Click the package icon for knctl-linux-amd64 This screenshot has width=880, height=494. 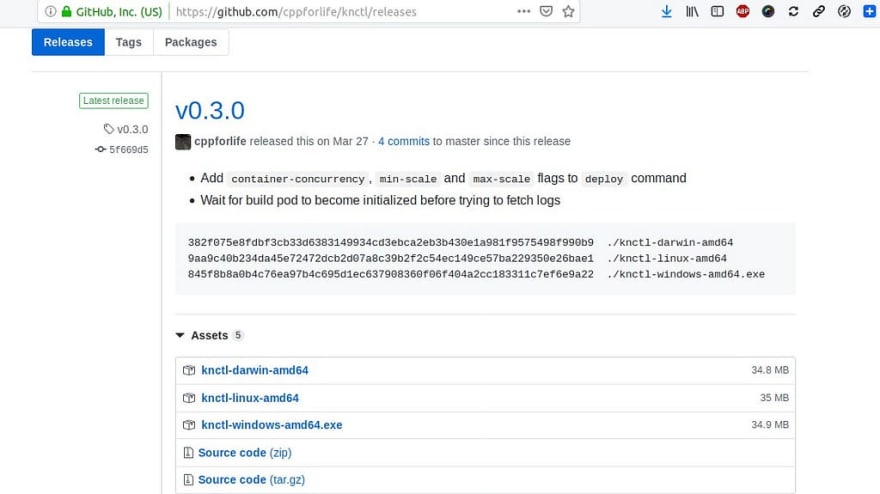pos(189,398)
